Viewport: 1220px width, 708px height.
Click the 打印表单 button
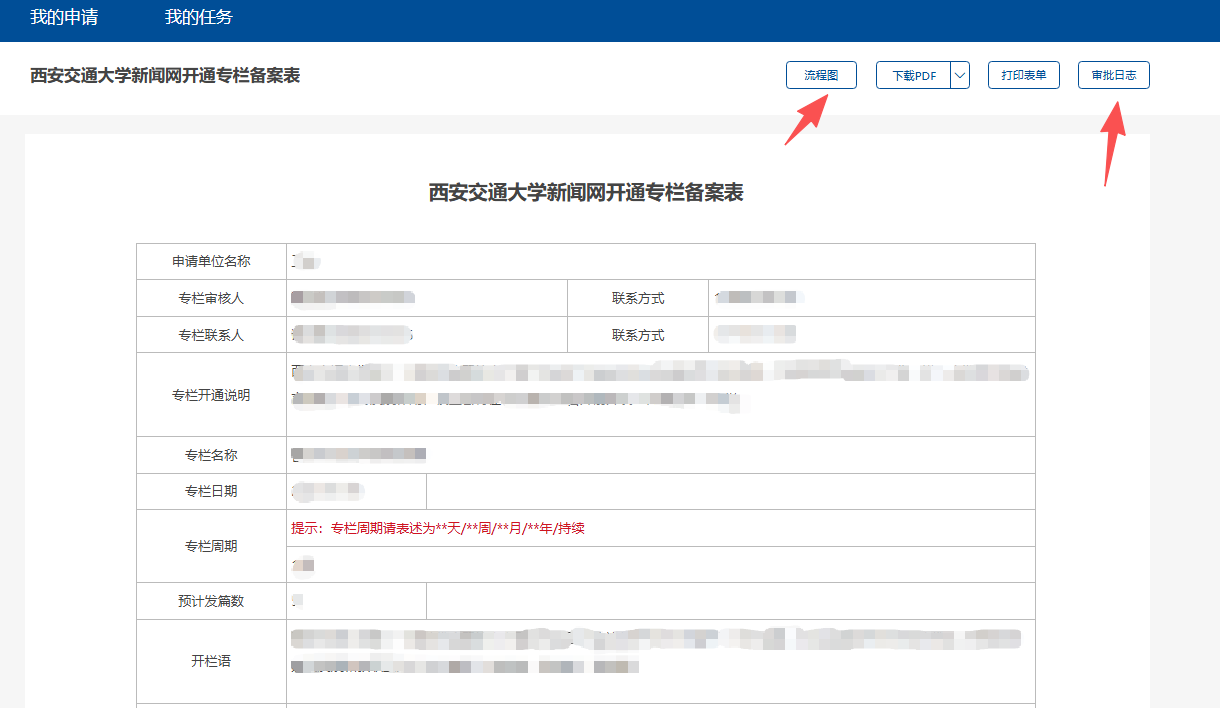pos(1023,76)
